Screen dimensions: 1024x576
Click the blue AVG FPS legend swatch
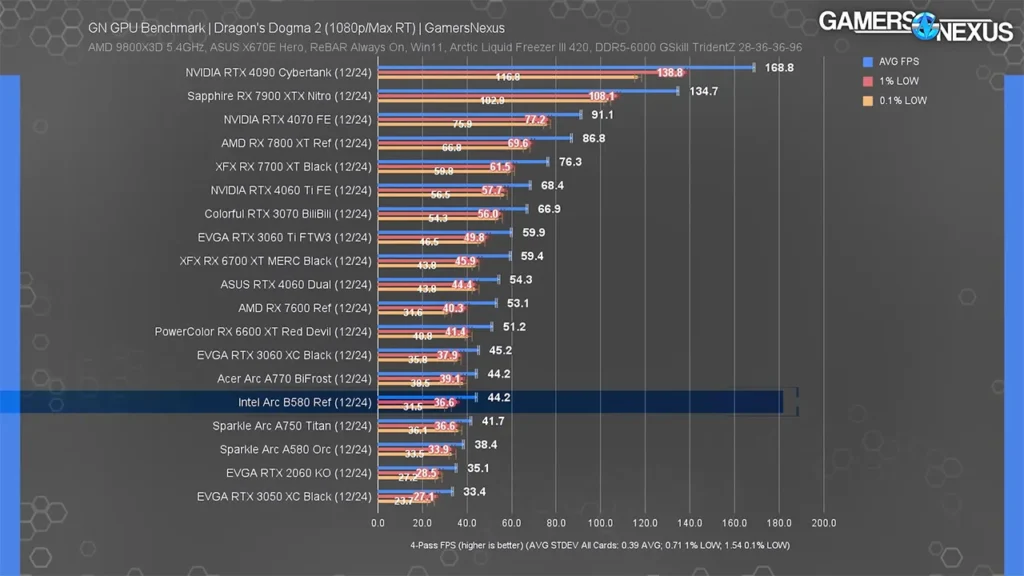[868, 61]
